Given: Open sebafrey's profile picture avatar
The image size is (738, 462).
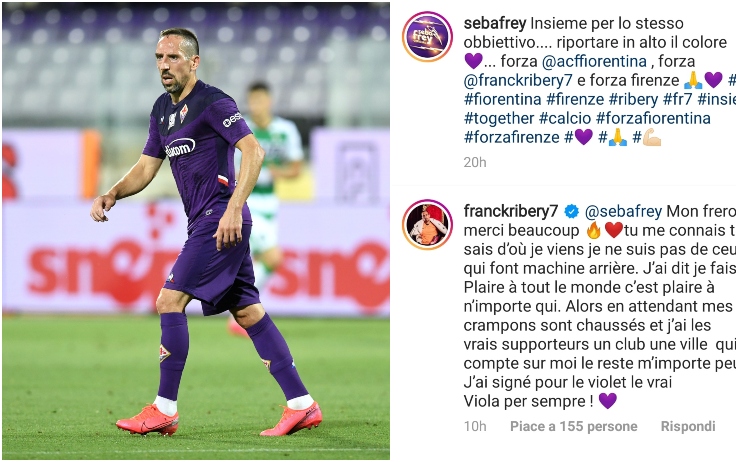Looking at the screenshot, I should pyautogui.click(x=427, y=37).
